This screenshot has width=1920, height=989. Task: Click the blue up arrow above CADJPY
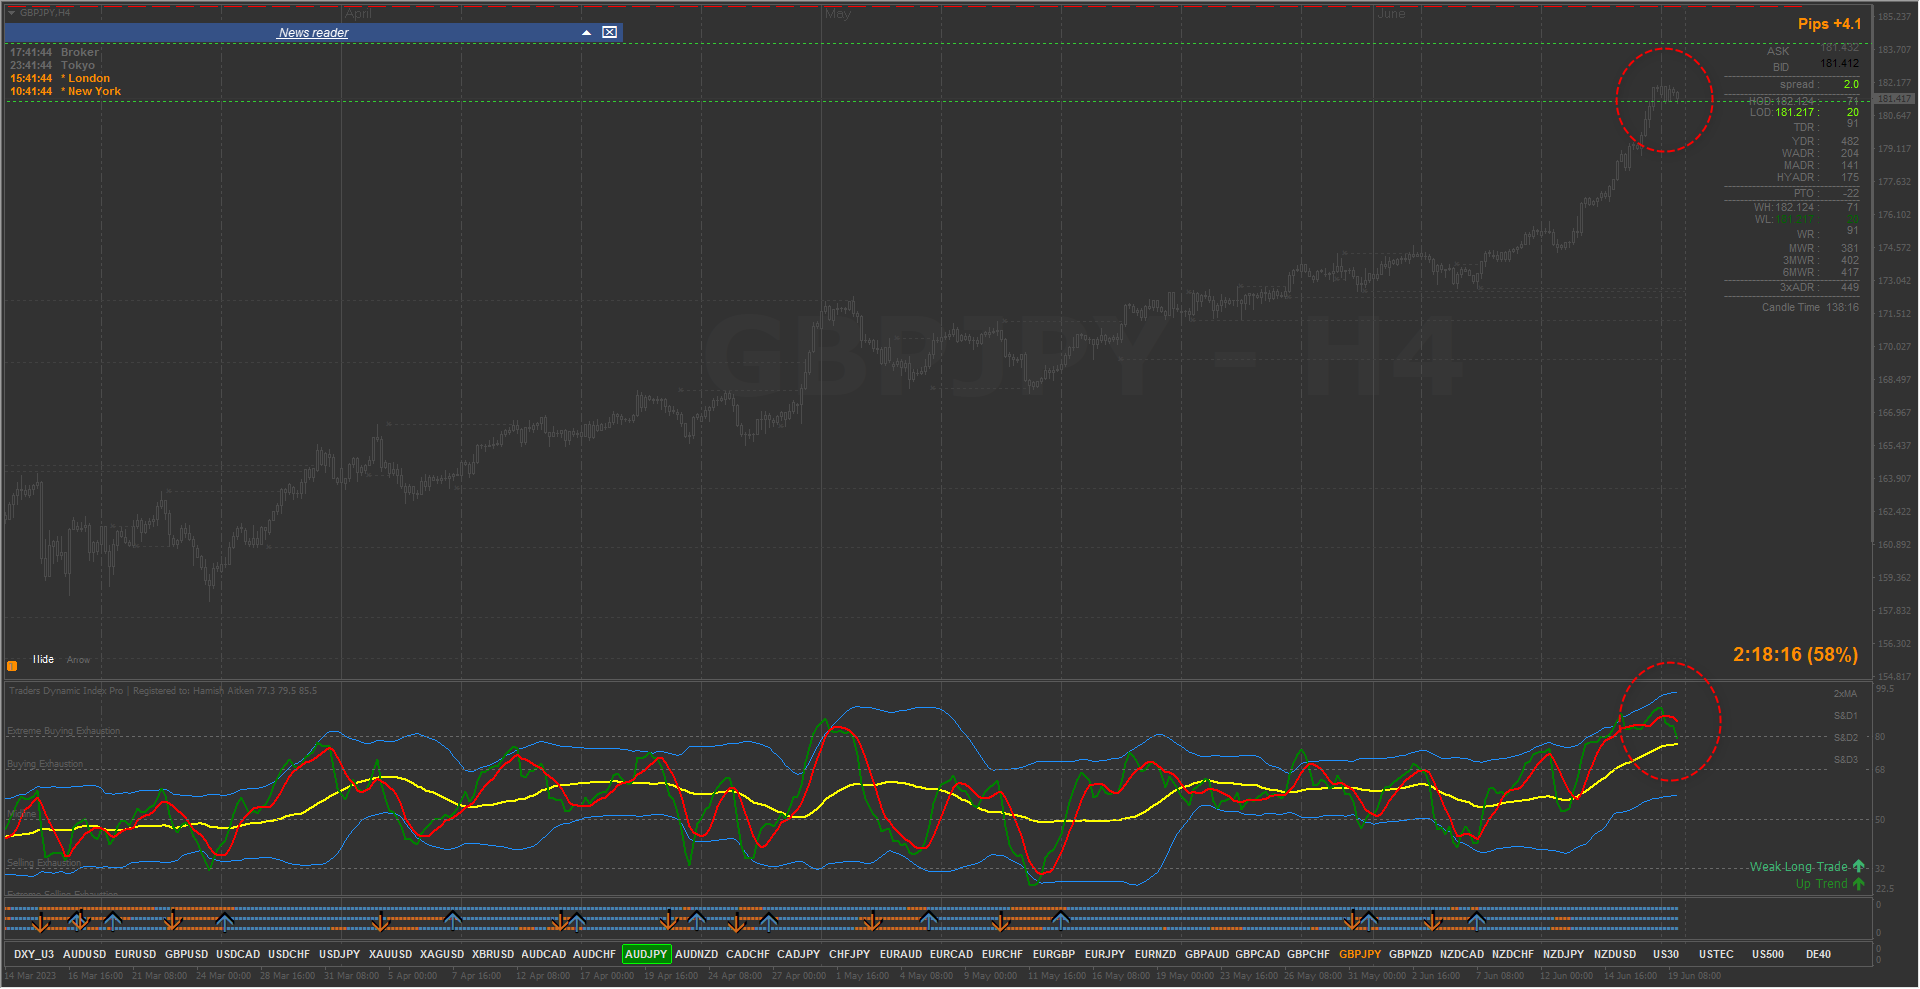point(768,921)
